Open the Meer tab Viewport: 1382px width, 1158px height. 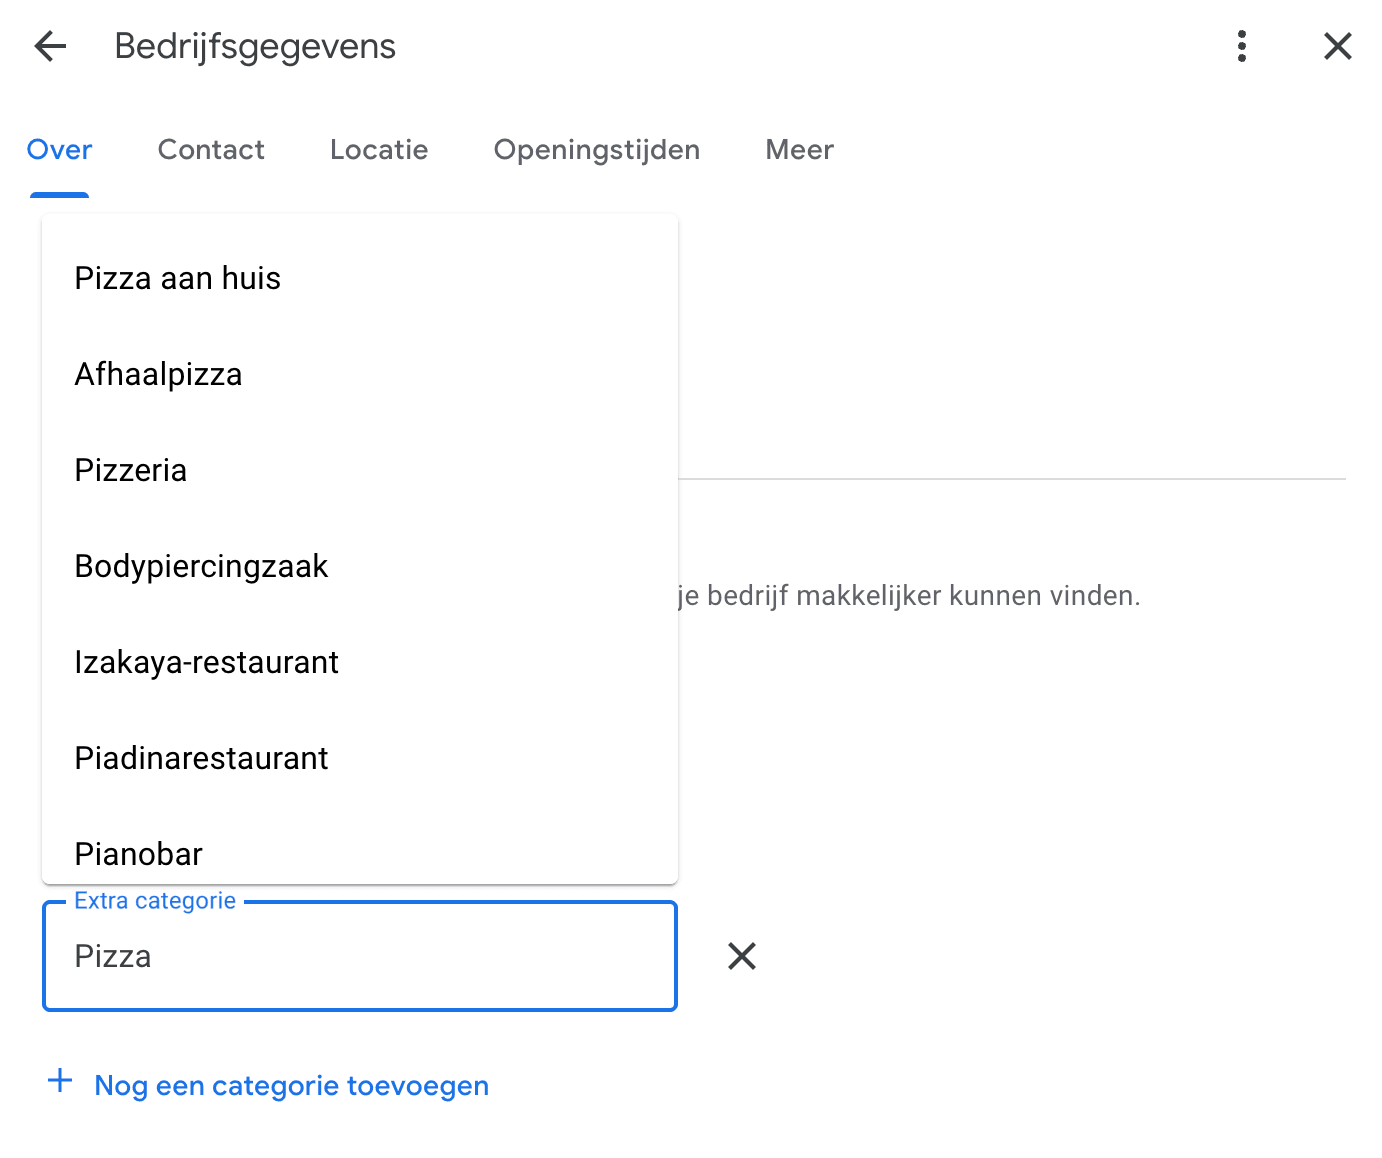click(x=799, y=150)
